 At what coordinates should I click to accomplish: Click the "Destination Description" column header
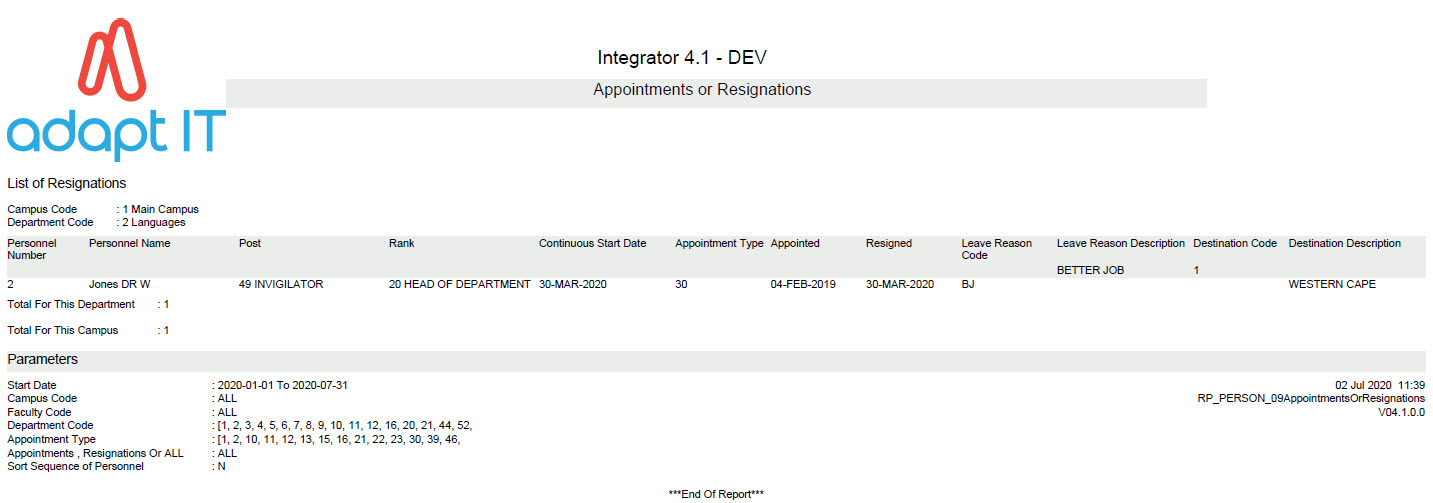point(1345,243)
